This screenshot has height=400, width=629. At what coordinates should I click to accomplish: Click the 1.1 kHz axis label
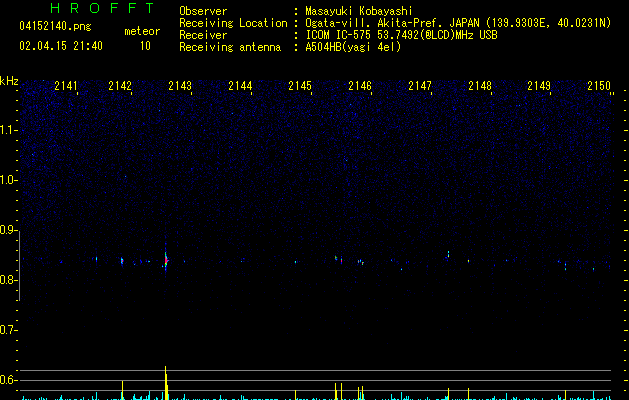8,130
